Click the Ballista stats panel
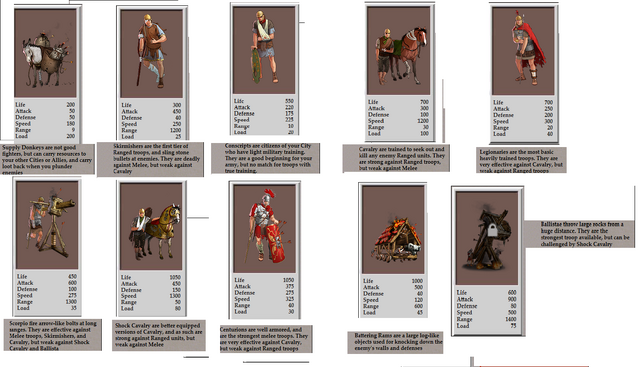The height and width of the screenshot is (367, 640). point(487,309)
